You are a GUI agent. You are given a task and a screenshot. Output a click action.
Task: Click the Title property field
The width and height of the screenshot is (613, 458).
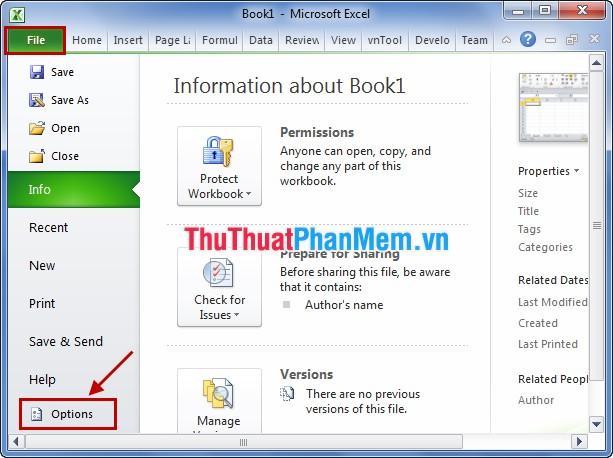(x=528, y=211)
